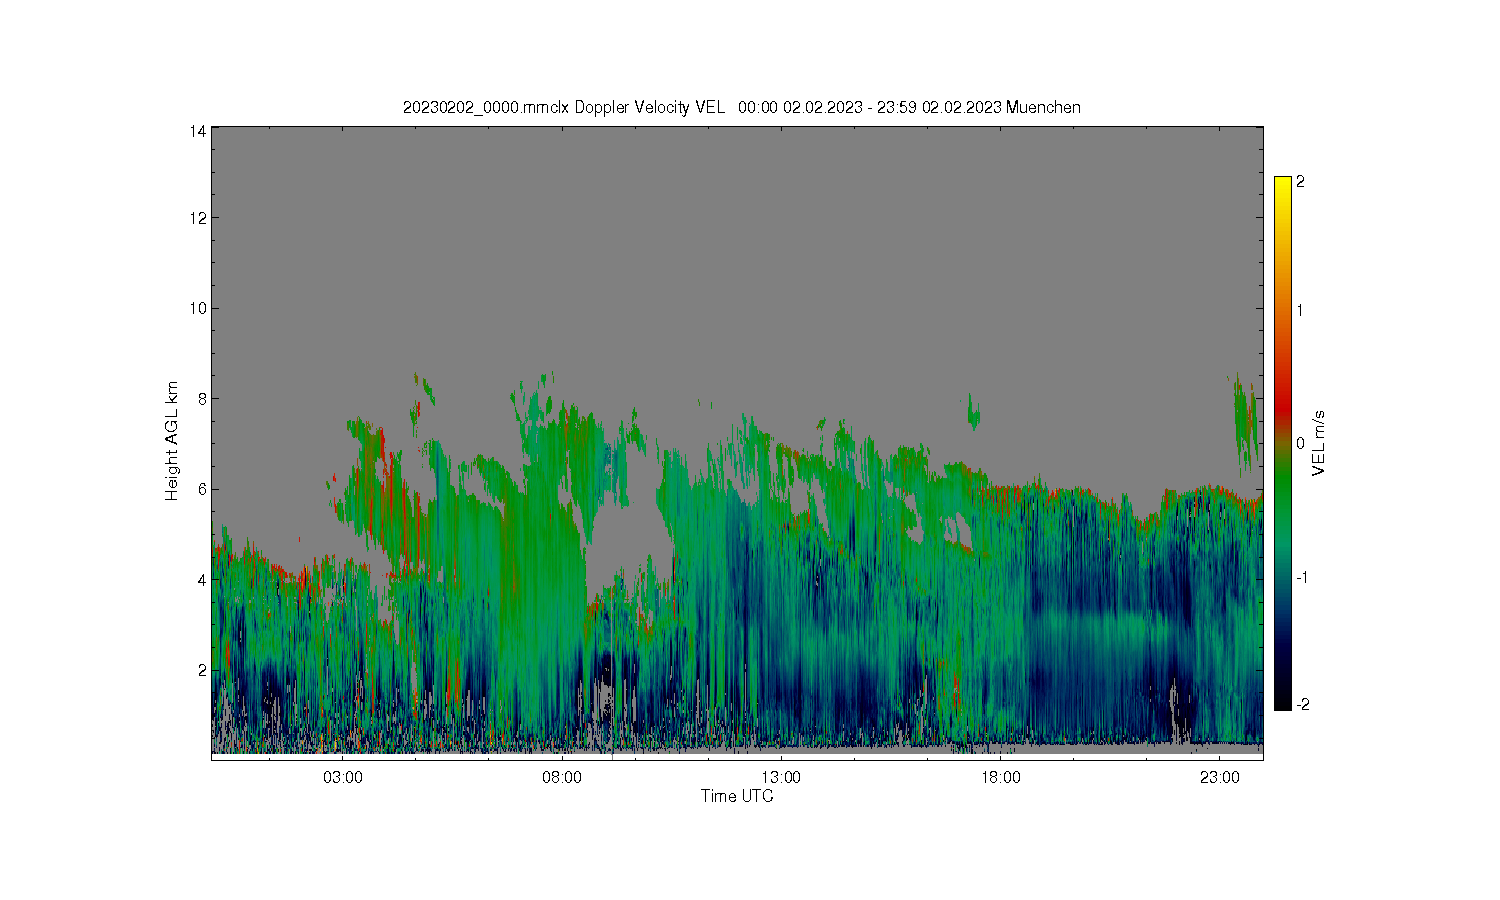The height and width of the screenshot is (900, 1500).
Task: Click the height tick label 8
Action: 202,399
